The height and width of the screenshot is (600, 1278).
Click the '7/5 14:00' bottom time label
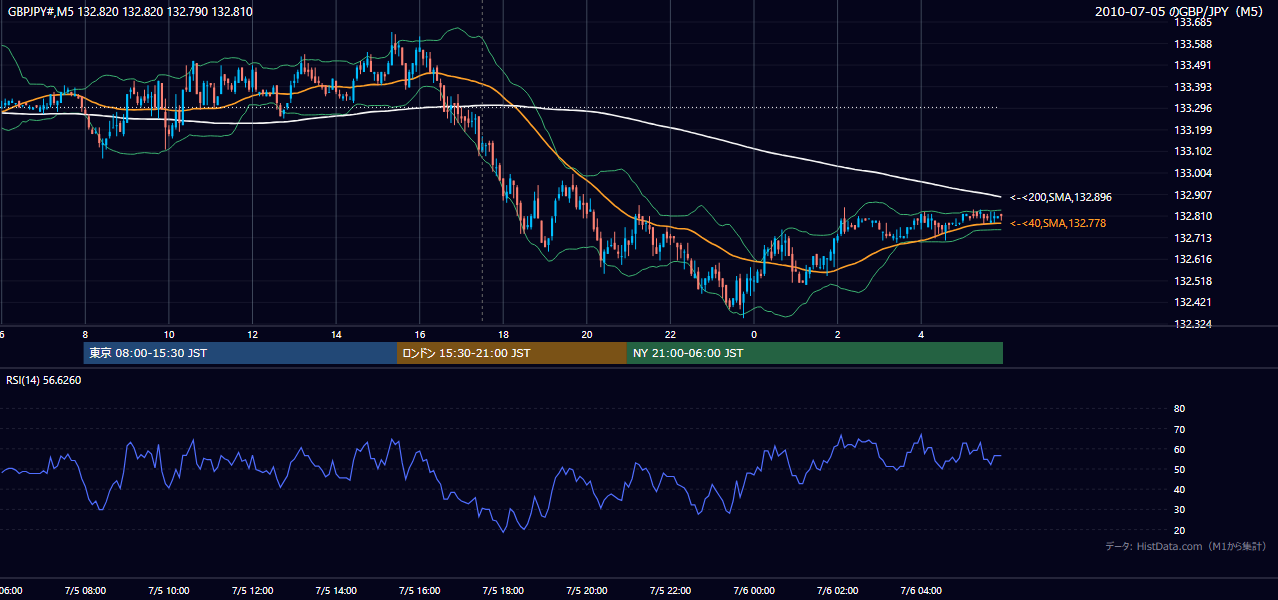tap(336, 591)
